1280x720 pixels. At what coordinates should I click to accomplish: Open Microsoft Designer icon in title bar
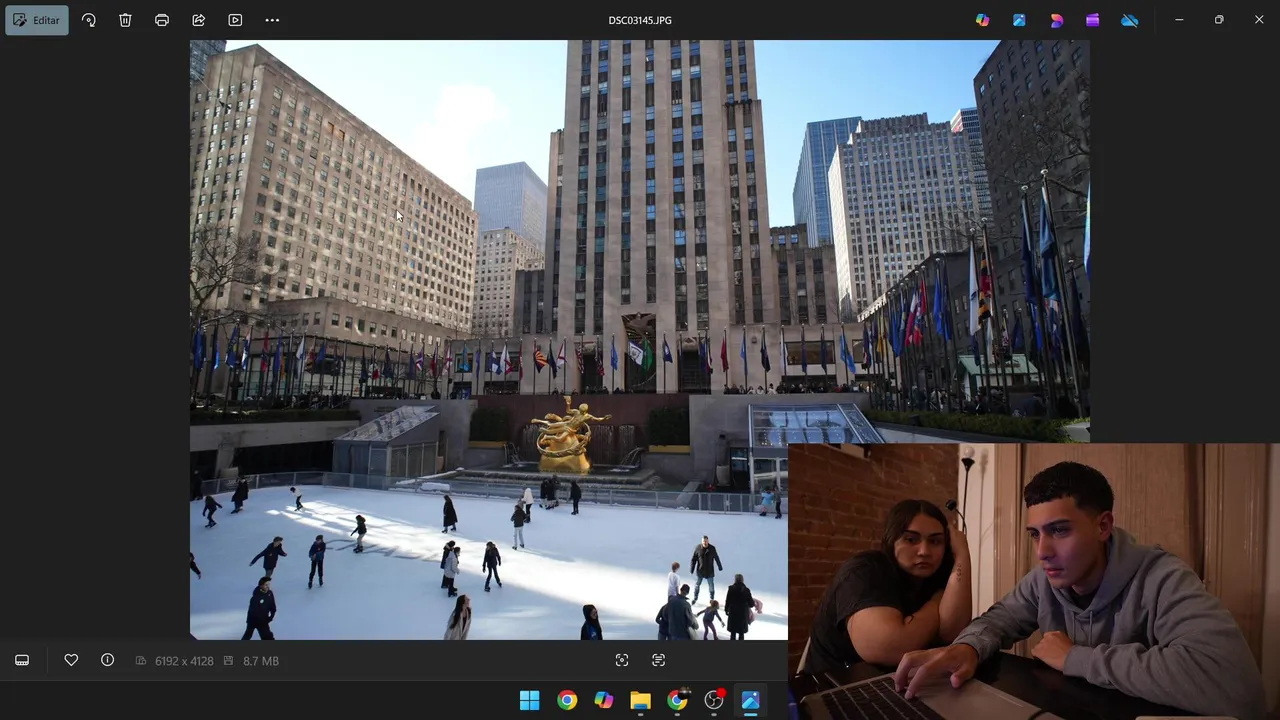(x=1056, y=20)
